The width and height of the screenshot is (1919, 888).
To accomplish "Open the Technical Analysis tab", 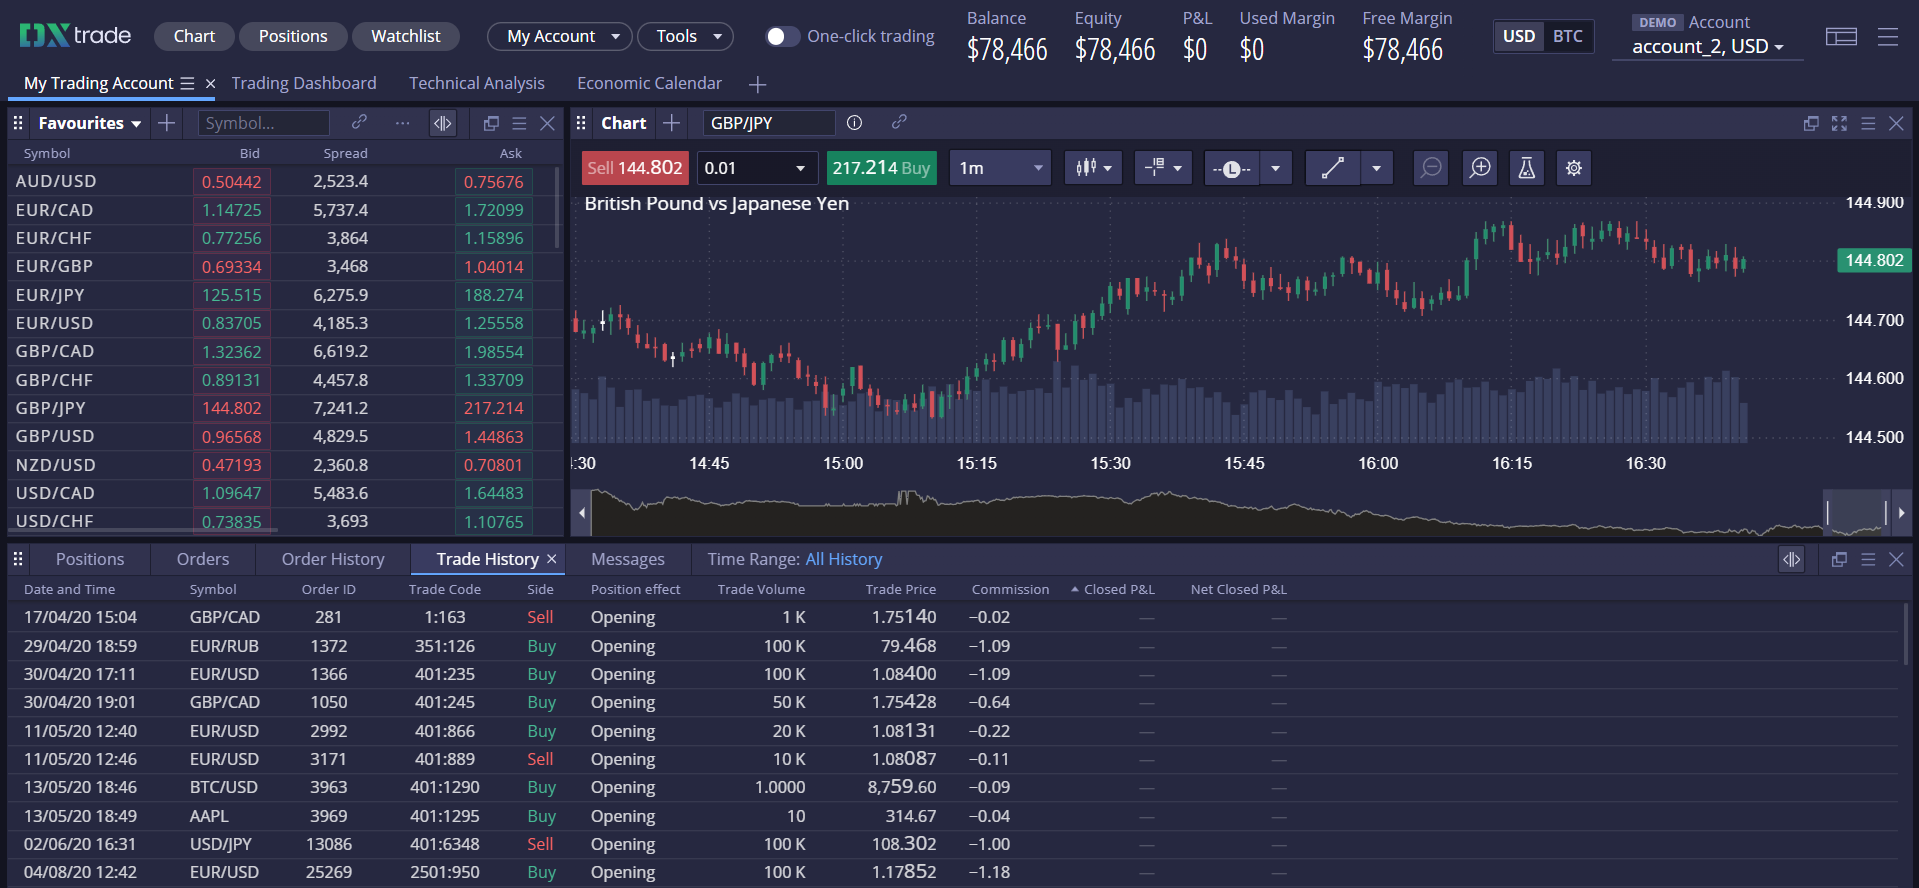I will (x=476, y=84).
